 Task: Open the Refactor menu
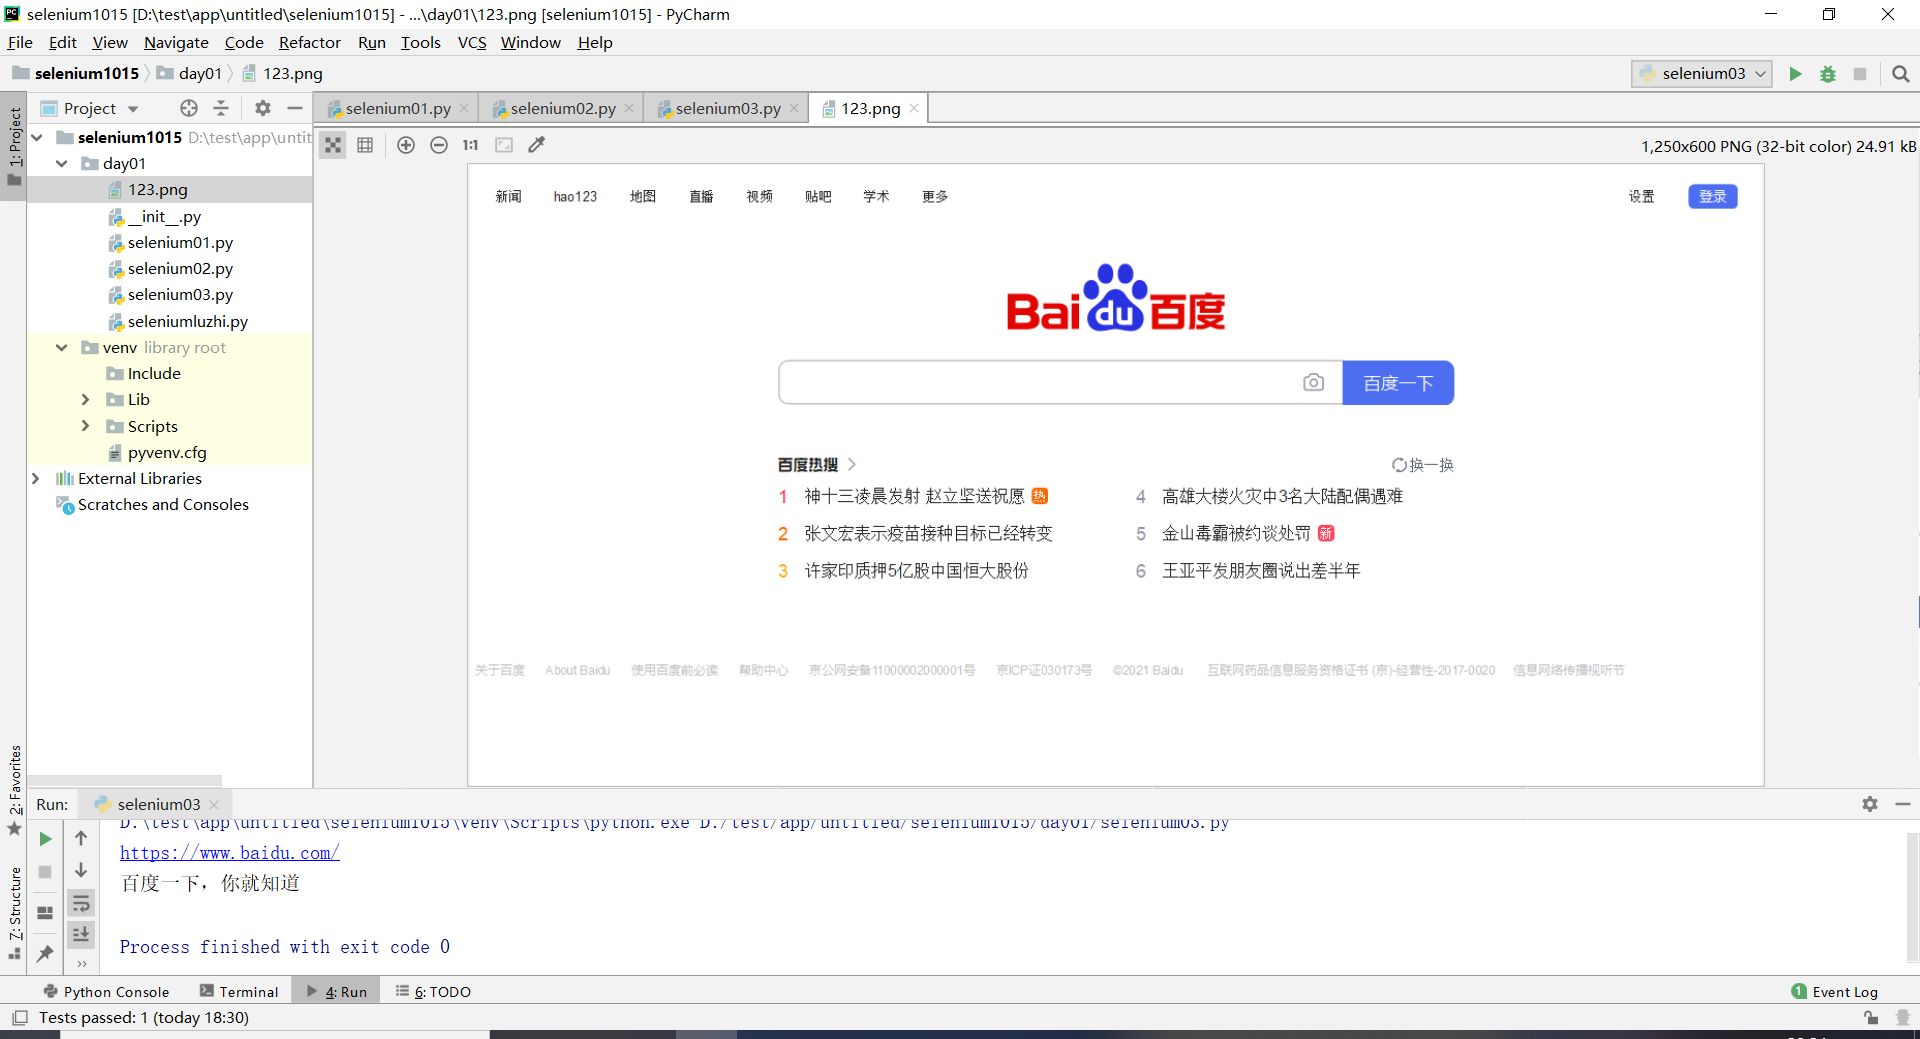pyautogui.click(x=309, y=42)
